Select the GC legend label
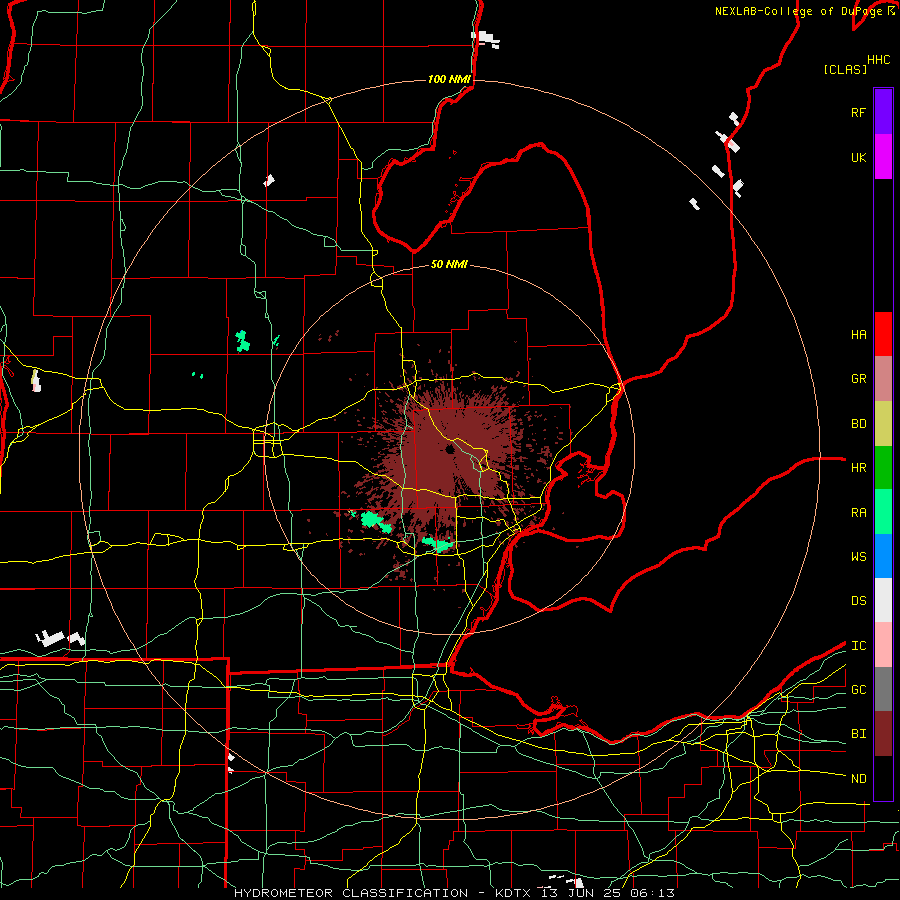 tap(858, 690)
